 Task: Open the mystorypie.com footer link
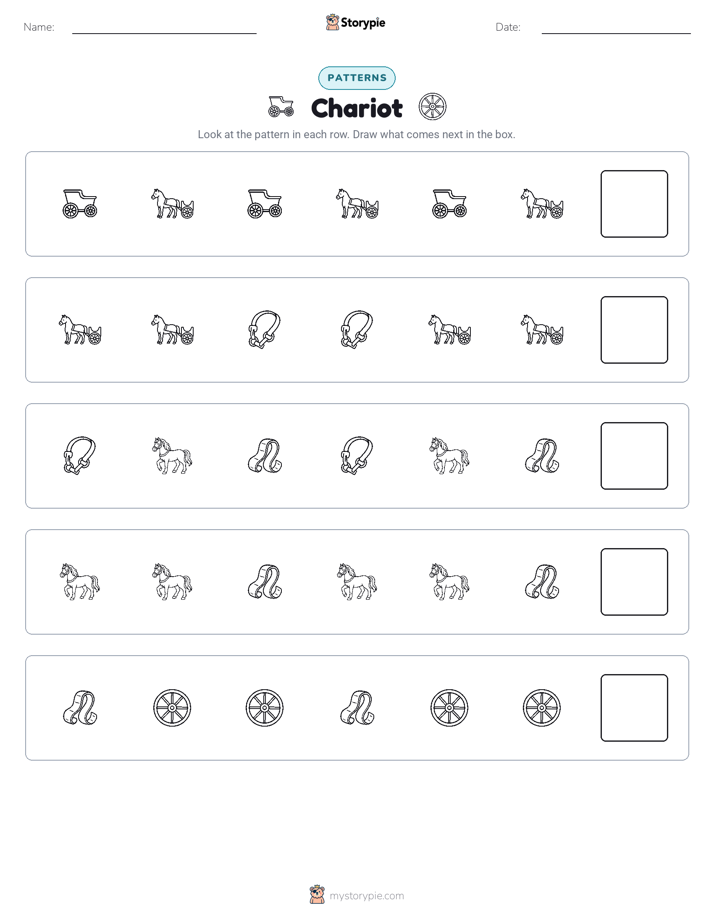pyautogui.click(x=366, y=896)
